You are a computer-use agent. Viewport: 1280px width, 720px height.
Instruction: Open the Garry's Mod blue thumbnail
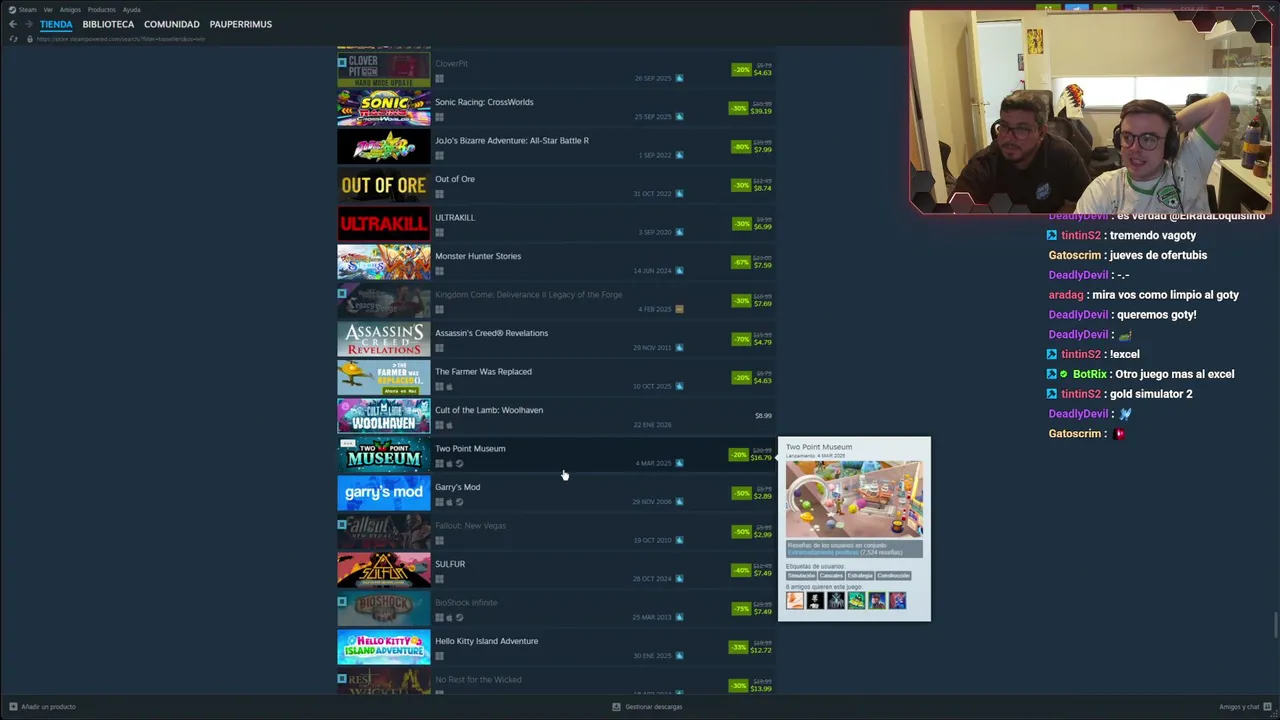384,493
